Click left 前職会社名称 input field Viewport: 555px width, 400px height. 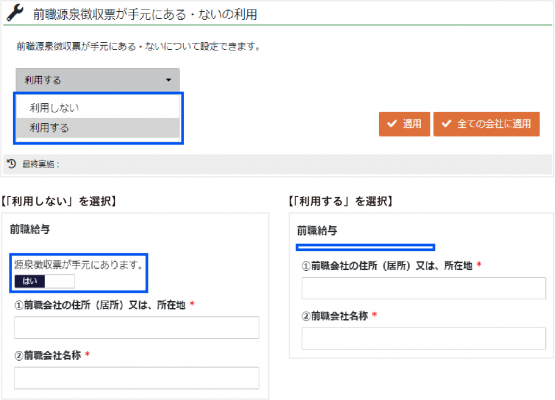tap(137, 378)
